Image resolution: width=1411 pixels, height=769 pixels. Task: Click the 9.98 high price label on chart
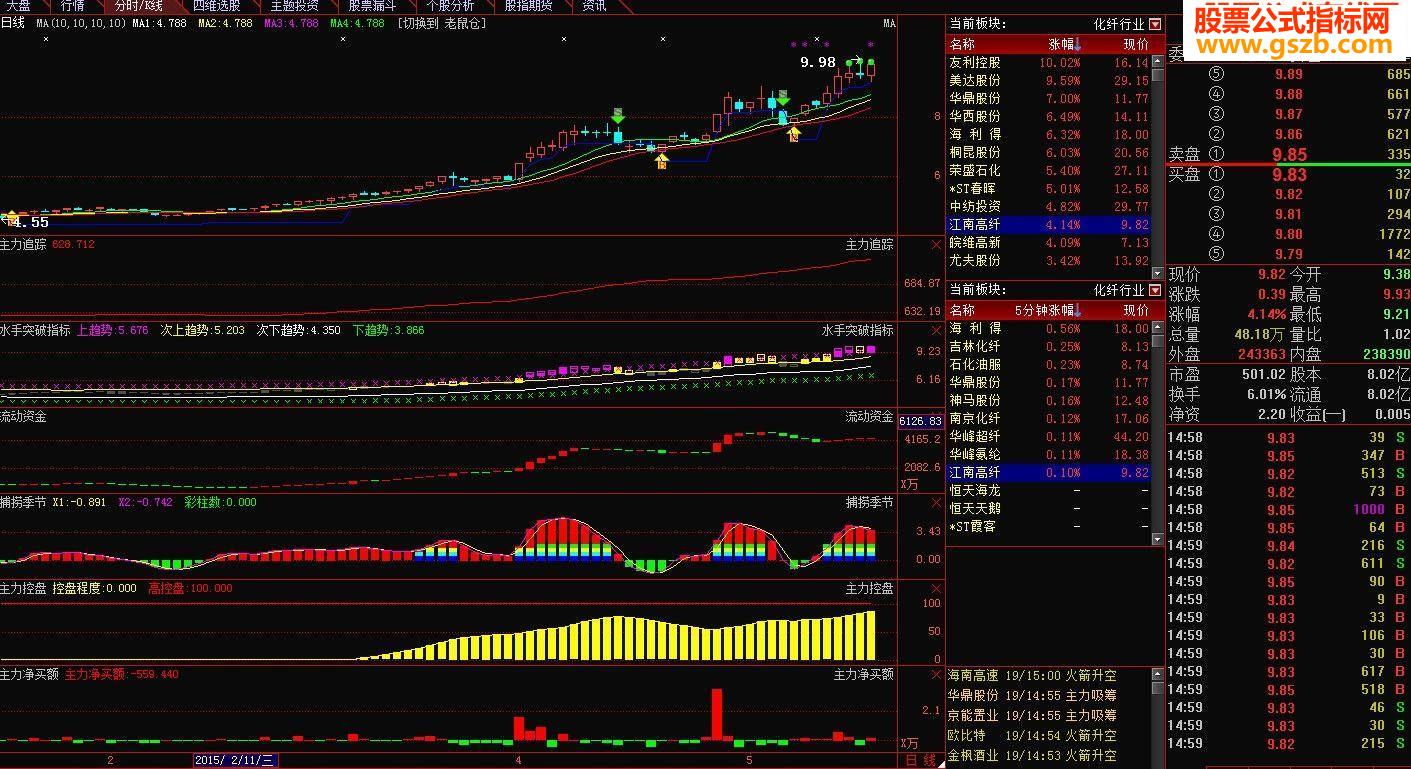click(x=817, y=62)
